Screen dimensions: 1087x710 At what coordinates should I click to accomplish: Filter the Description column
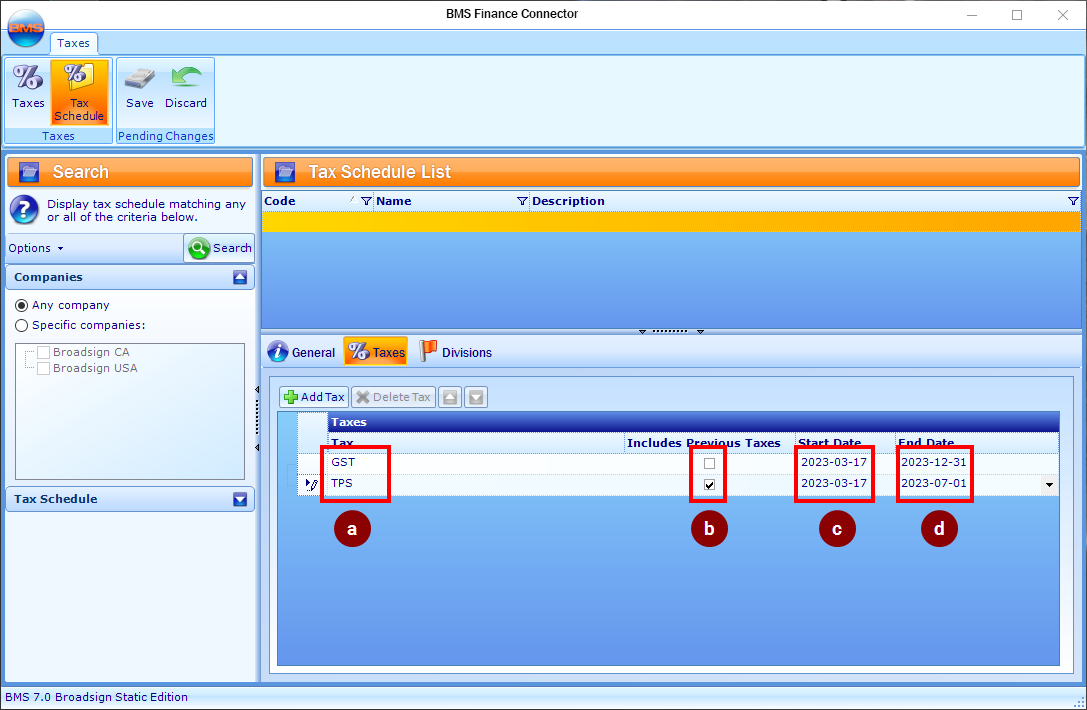tap(1073, 201)
